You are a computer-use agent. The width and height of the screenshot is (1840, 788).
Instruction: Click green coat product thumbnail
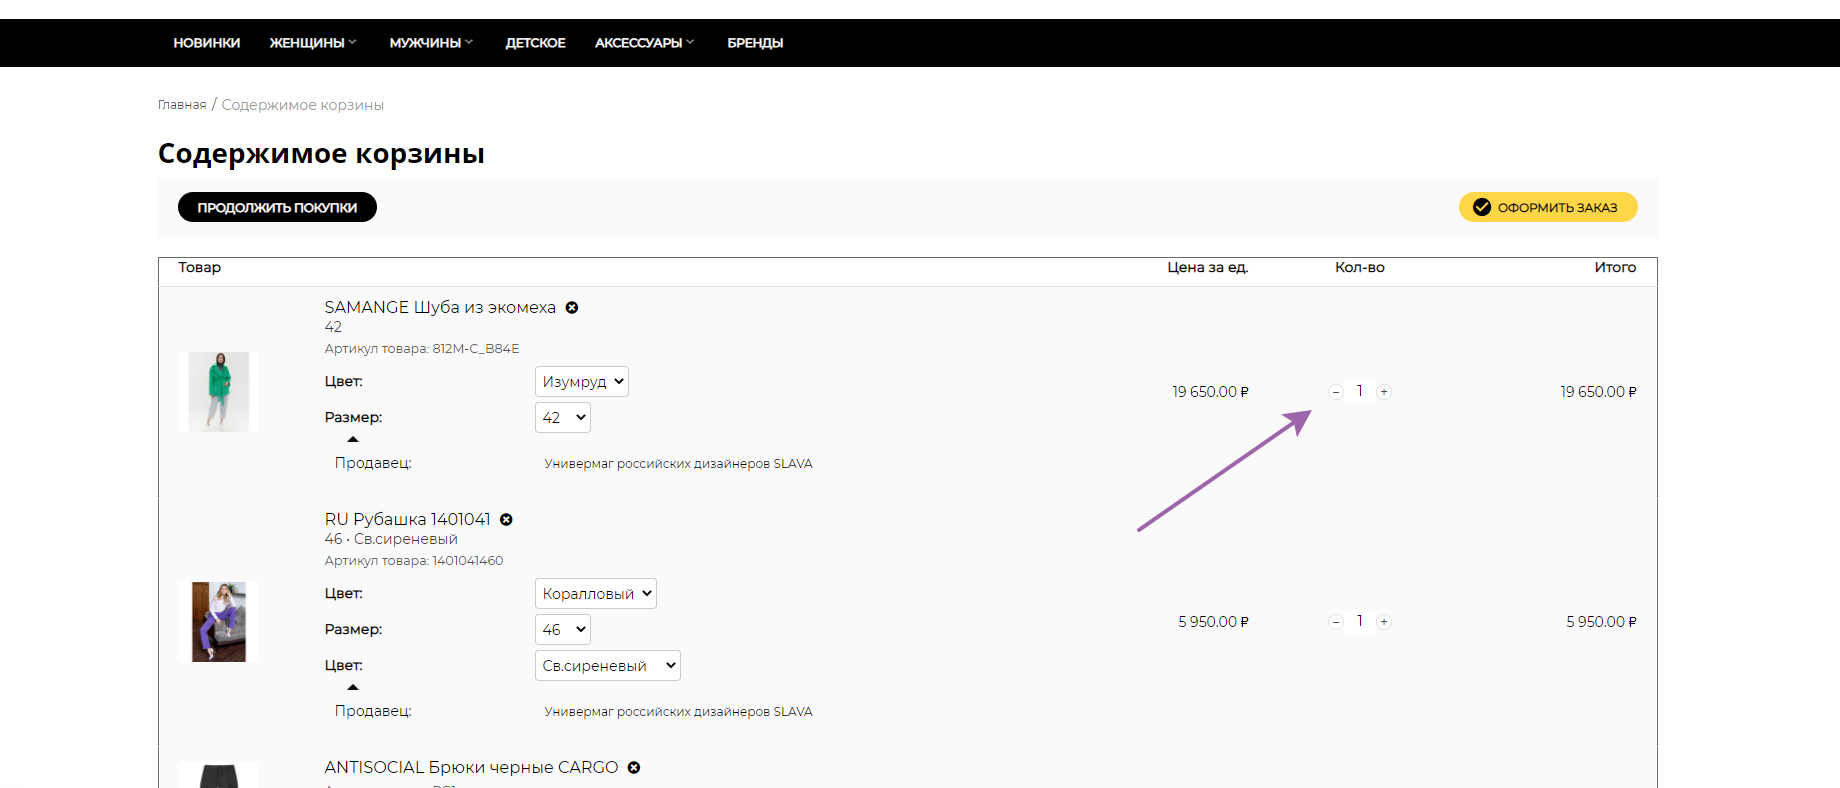(x=219, y=392)
